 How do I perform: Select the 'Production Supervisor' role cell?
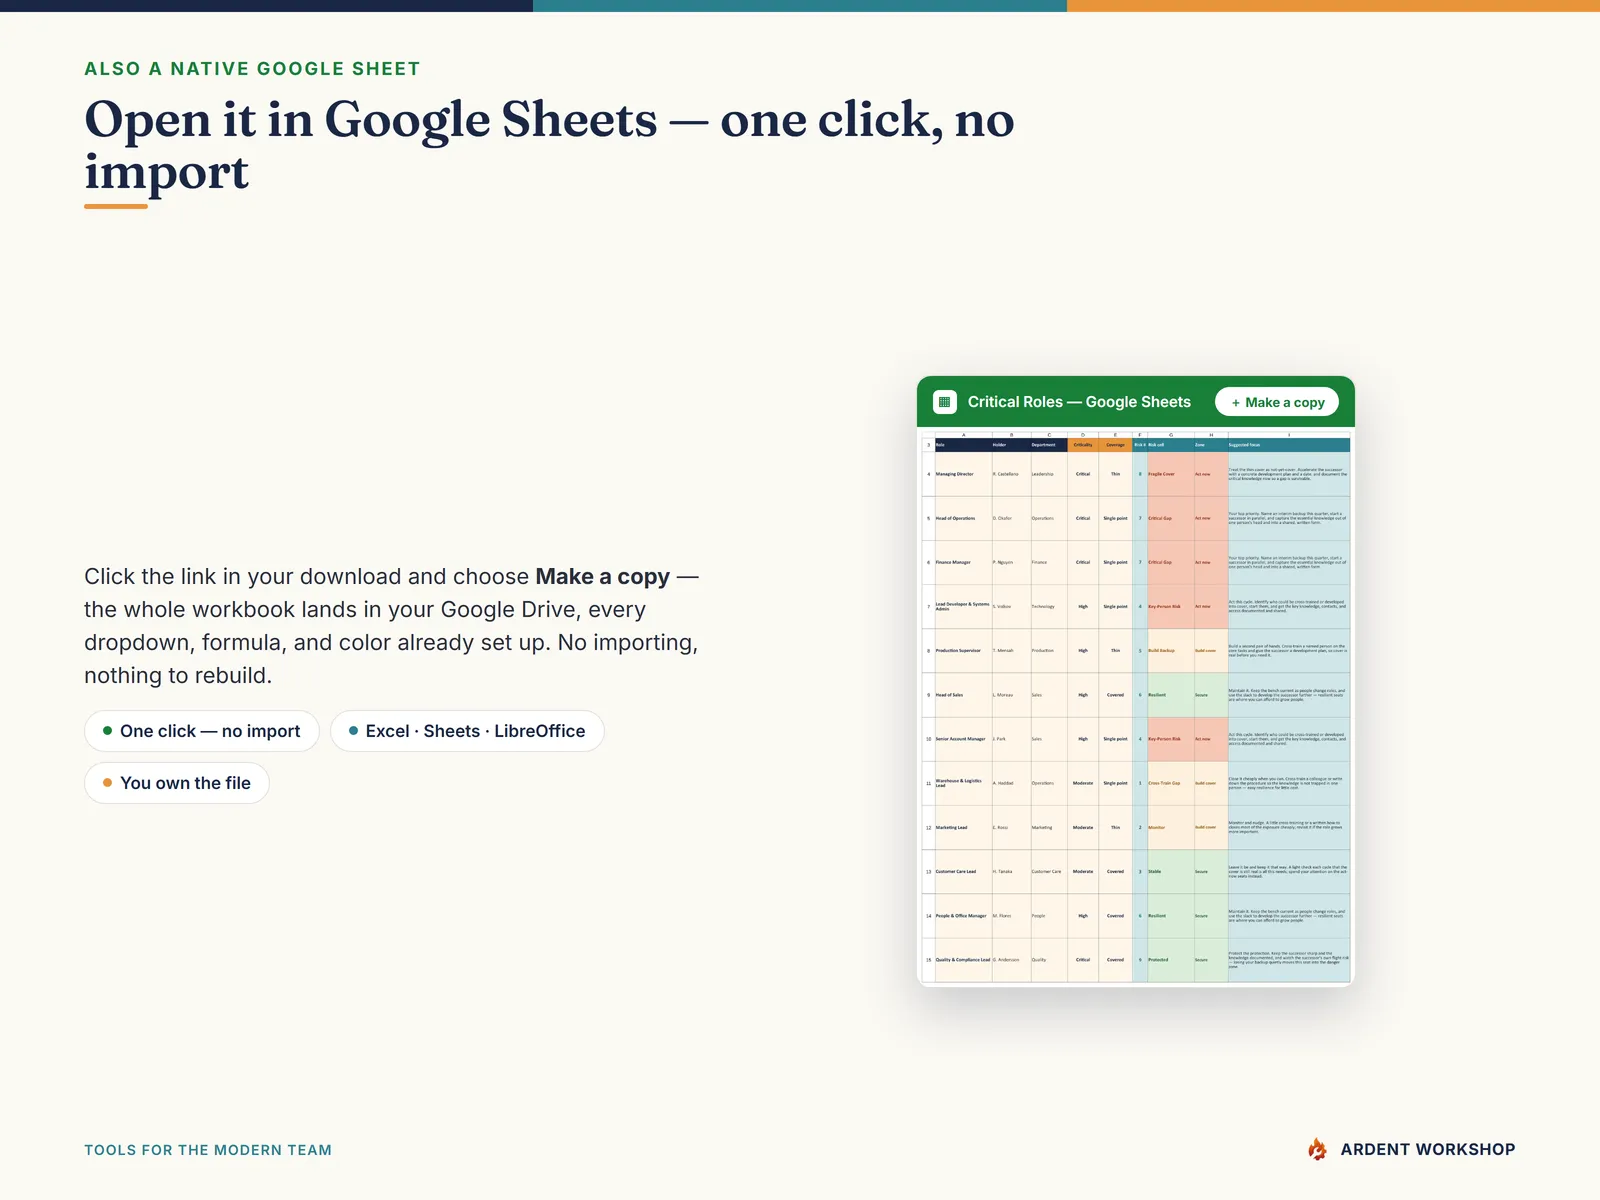[962, 650]
